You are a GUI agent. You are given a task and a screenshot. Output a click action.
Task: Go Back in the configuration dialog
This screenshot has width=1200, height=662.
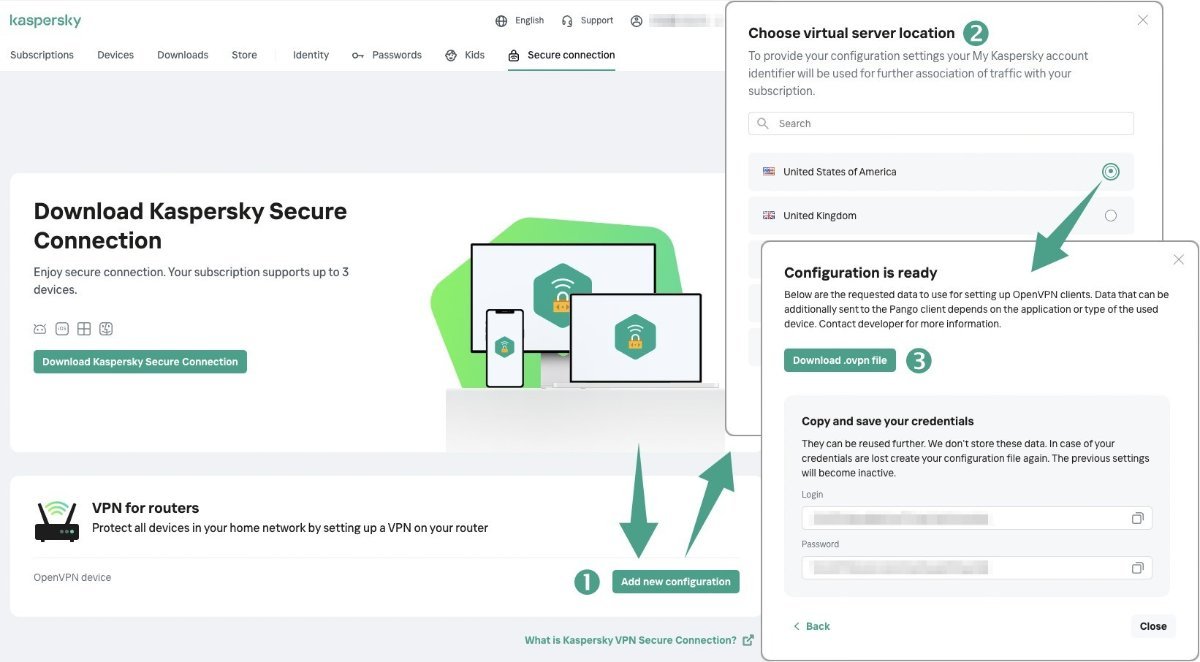[811, 626]
